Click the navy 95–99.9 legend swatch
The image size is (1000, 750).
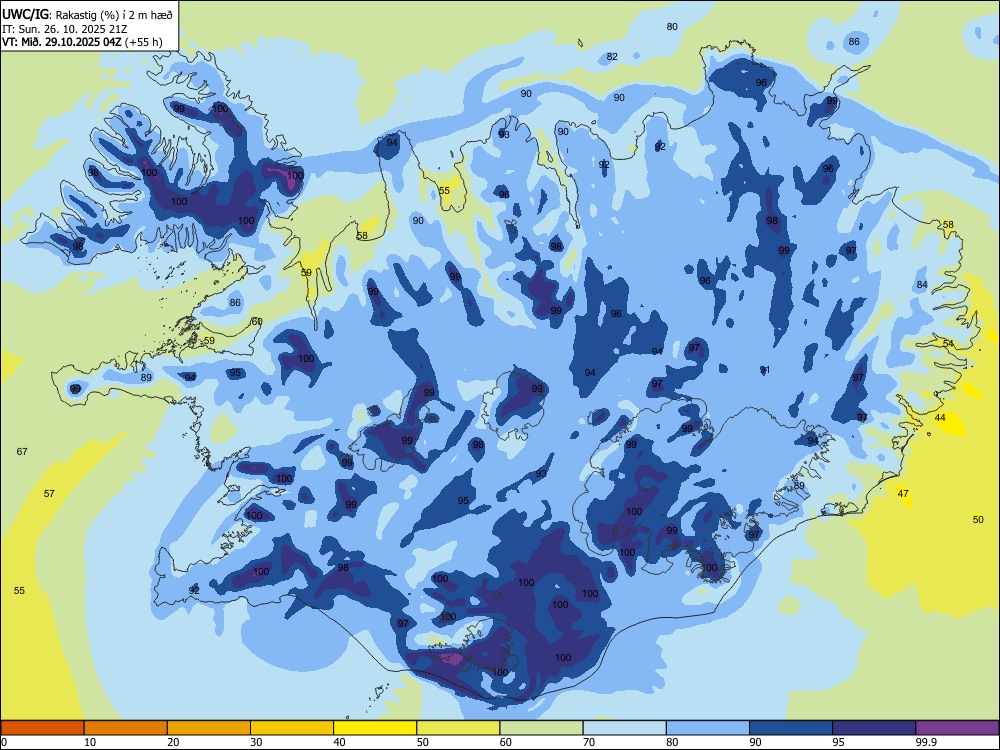pos(874,728)
